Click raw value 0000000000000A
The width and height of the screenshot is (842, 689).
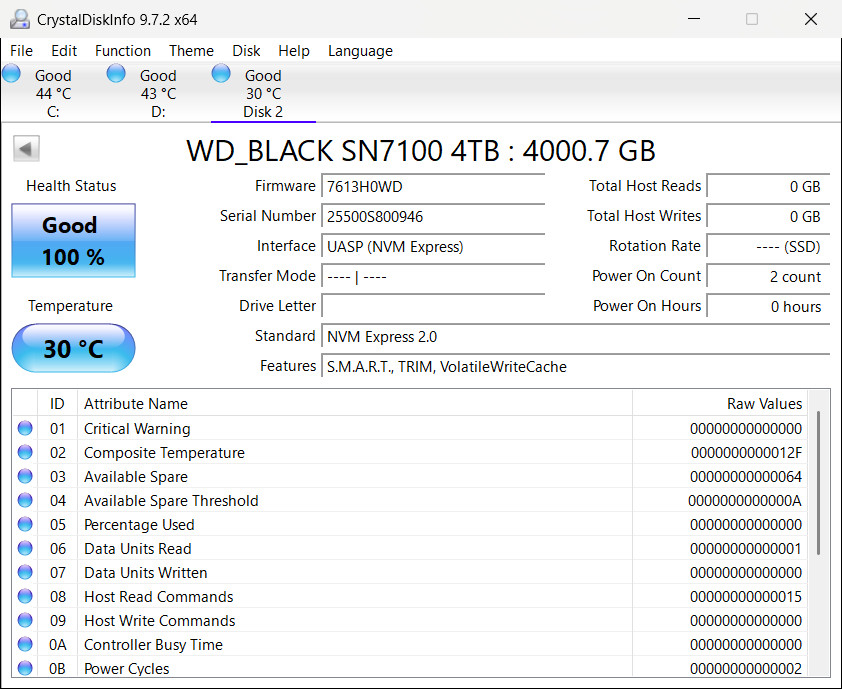click(x=745, y=501)
